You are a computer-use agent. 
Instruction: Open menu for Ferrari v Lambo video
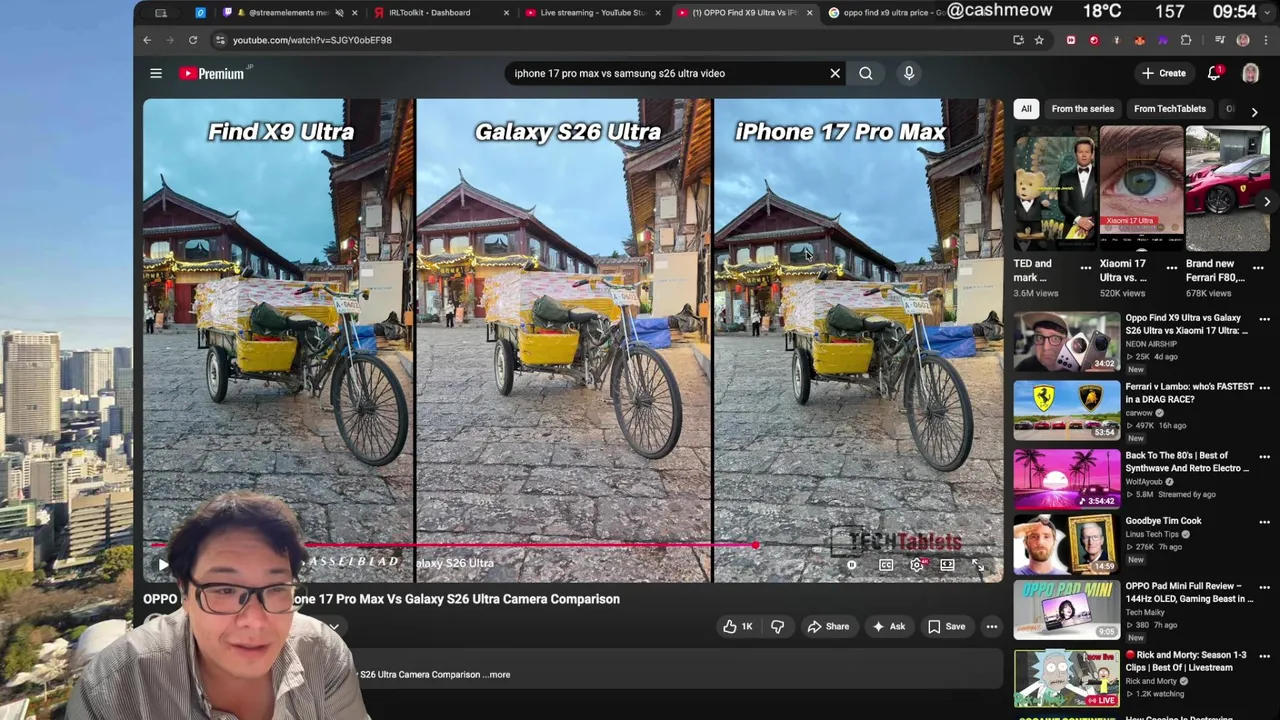coord(1264,387)
